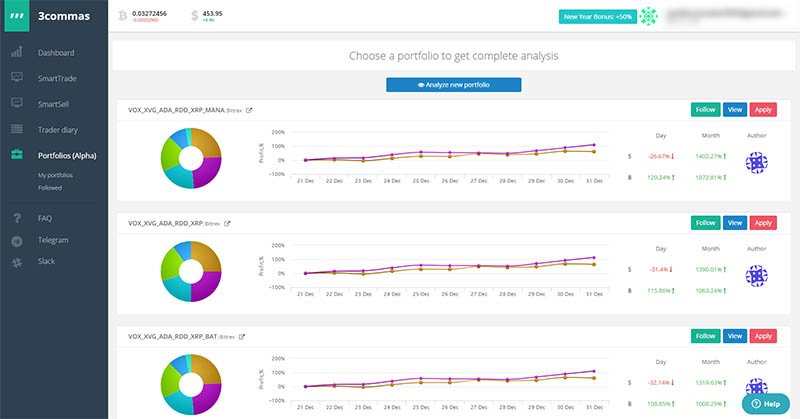Open the Trader diary list icon
The image size is (800, 419).
point(17,129)
